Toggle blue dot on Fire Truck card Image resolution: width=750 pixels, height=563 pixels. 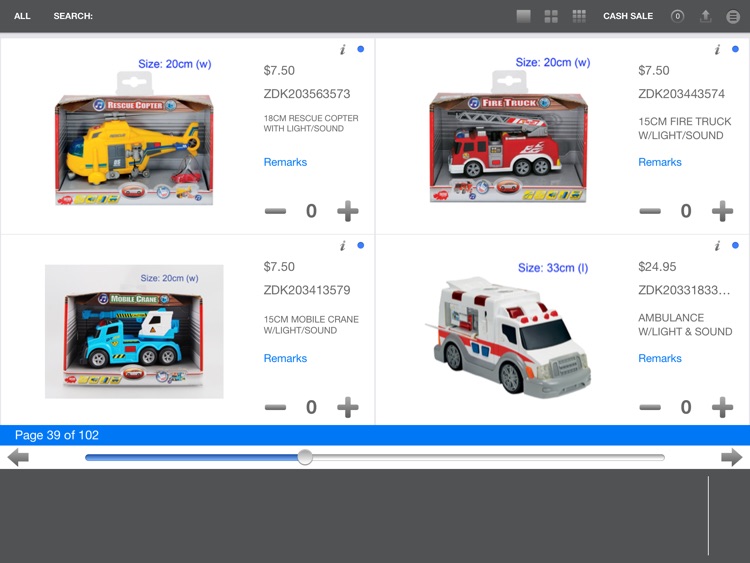click(735, 49)
